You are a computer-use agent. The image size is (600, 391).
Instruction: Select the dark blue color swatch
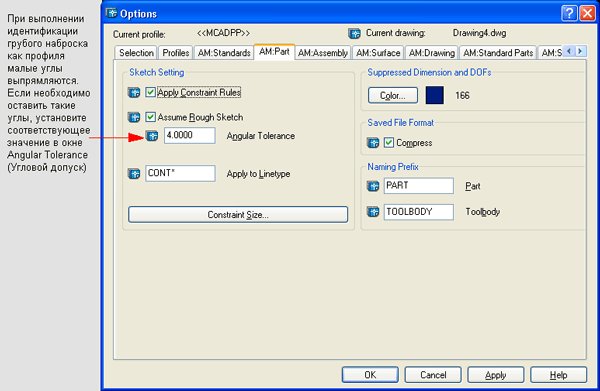(x=435, y=95)
